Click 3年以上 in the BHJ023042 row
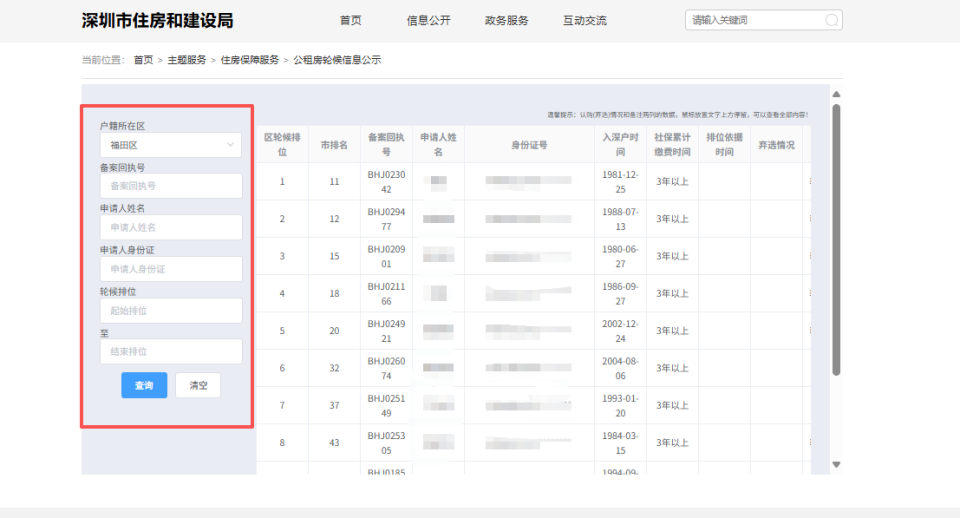Image resolution: width=960 pixels, height=518 pixels. coord(672,182)
